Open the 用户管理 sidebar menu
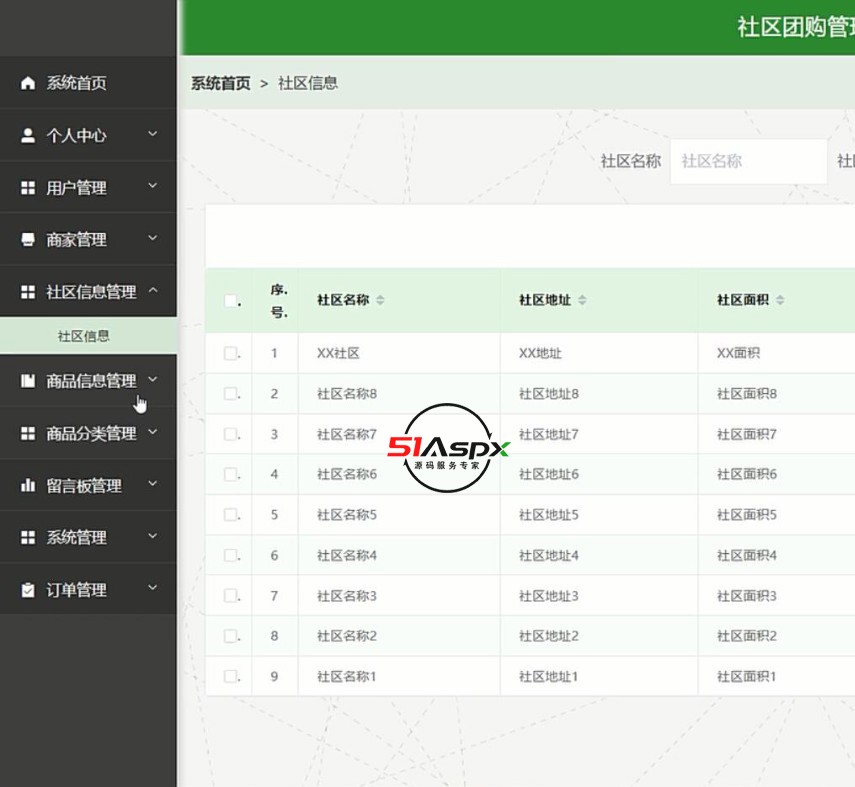 (x=88, y=188)
